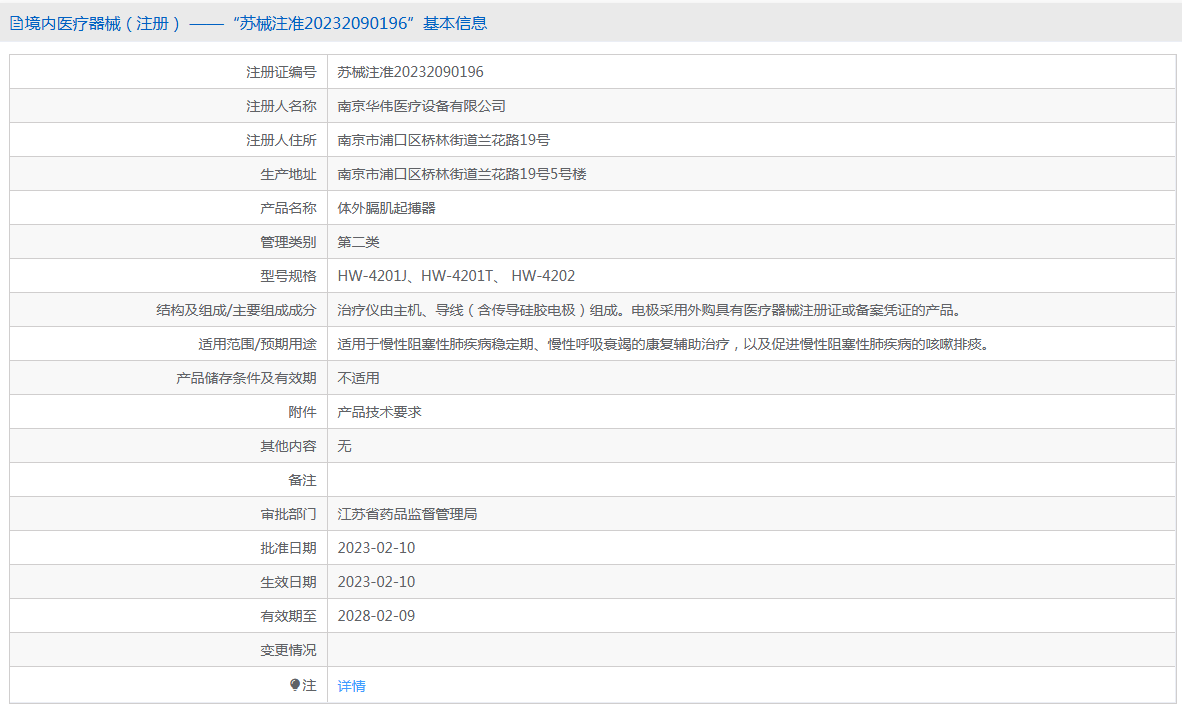Click the 产品名称 label cell
This screenshot has height=713, width=1182.
click(x=169, y=208)
